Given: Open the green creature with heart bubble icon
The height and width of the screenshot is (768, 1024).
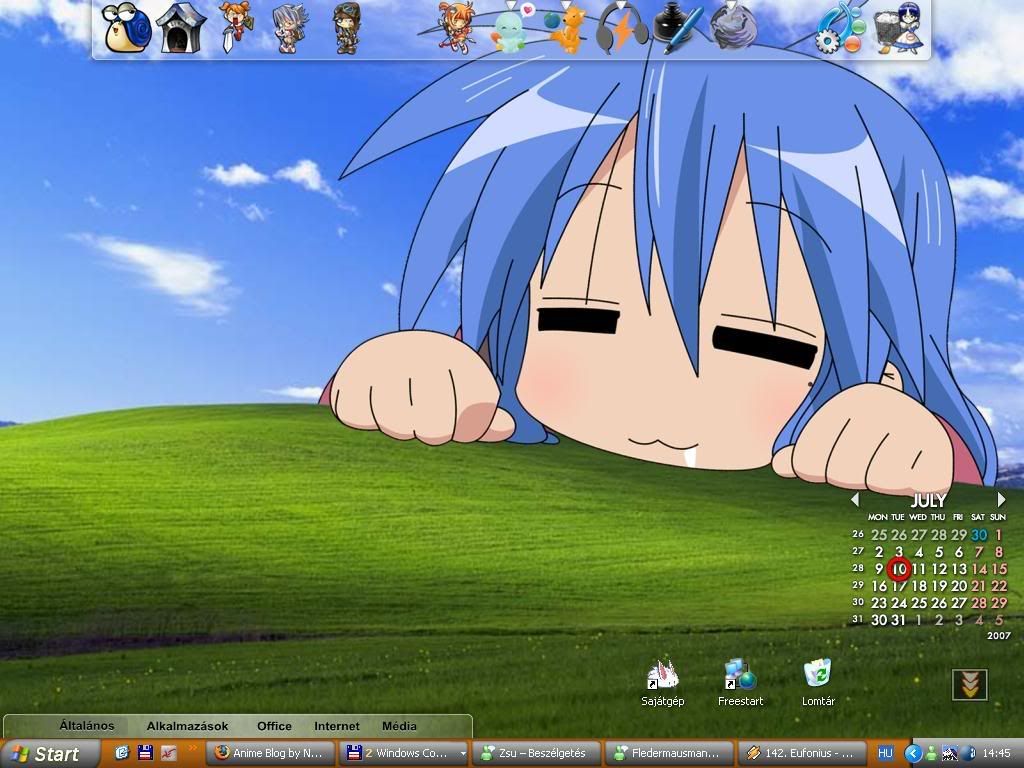Looking at the screenshot, I should (510, 28).
